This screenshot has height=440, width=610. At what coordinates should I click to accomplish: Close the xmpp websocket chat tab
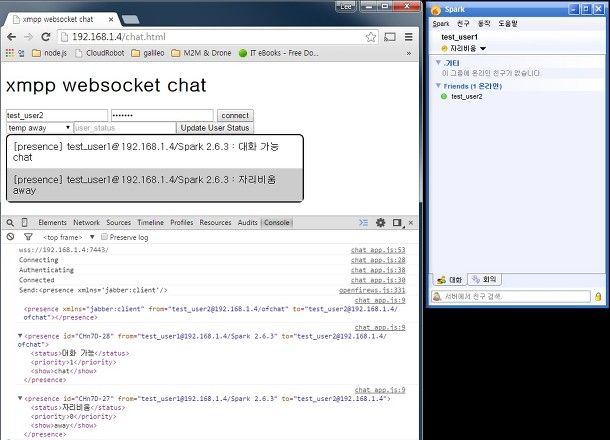coord(111,19)
